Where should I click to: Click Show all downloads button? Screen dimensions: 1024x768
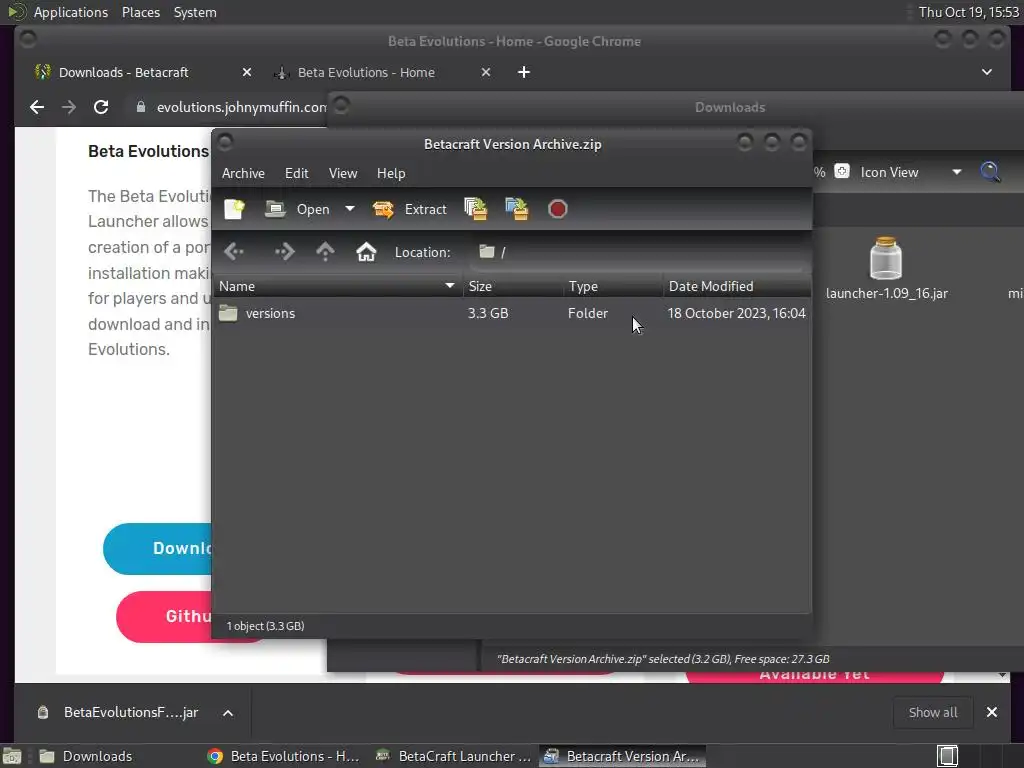(x=933, y=712)
